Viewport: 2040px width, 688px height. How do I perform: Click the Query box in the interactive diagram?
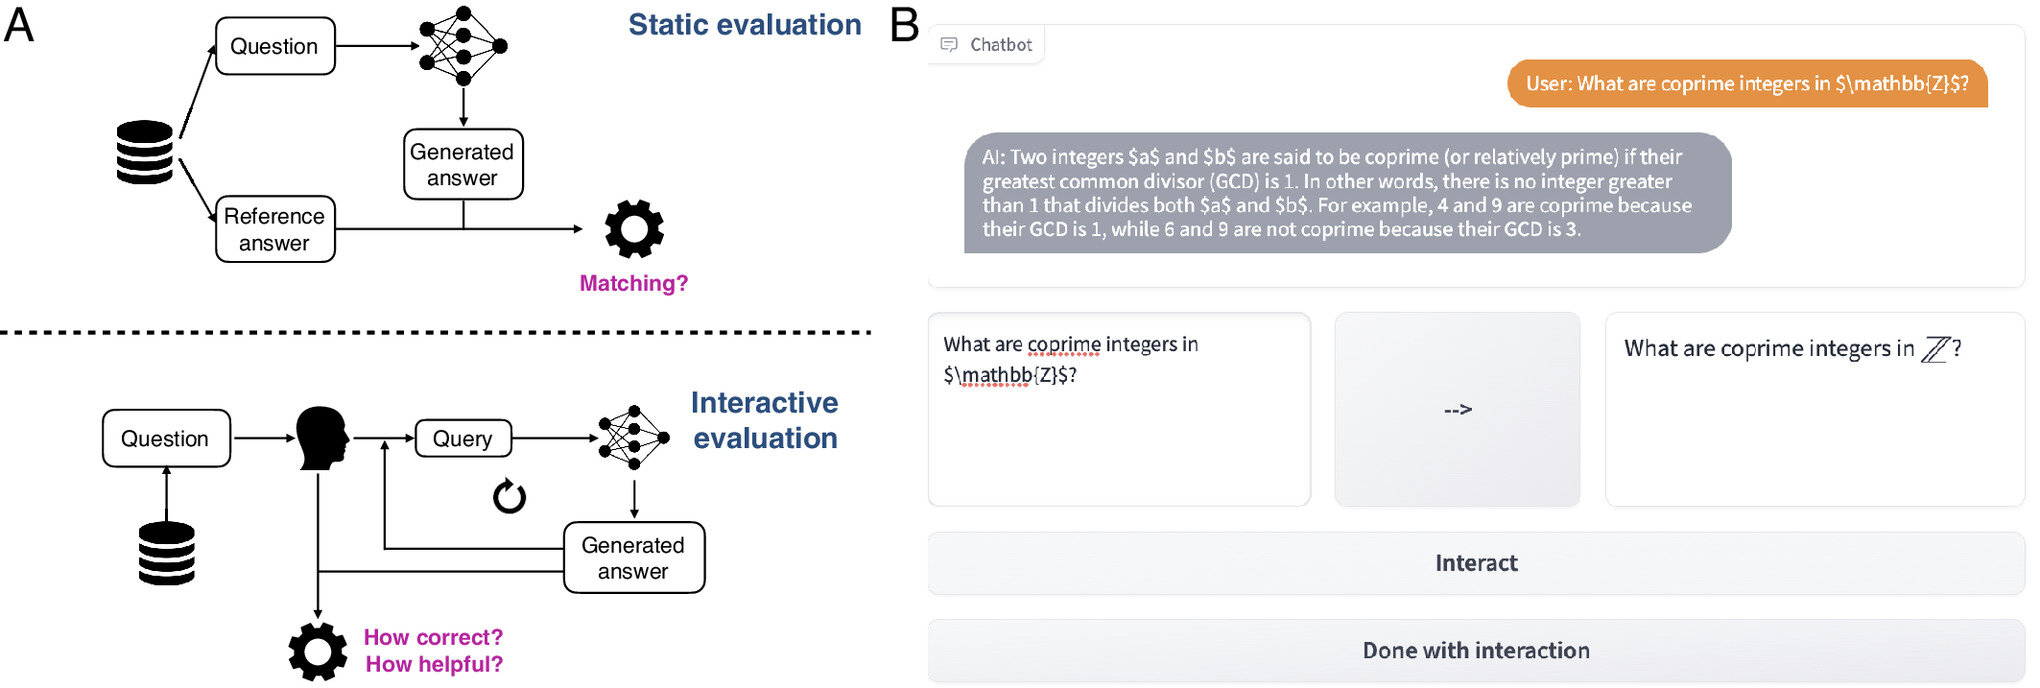click(x=462, y=438)
